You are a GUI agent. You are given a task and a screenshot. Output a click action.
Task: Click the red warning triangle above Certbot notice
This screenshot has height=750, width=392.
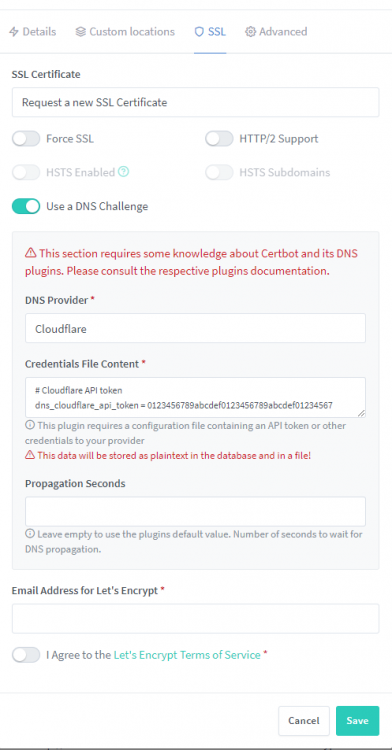31,253
